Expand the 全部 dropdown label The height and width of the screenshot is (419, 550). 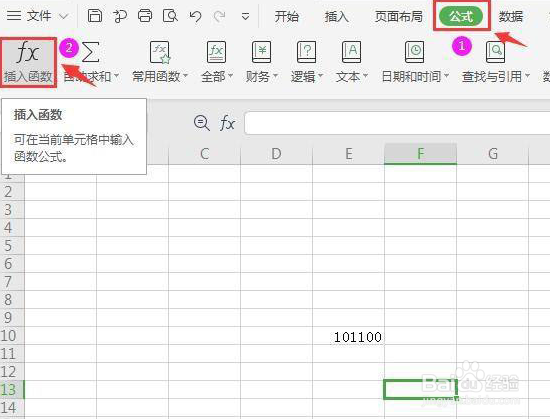(216, 76)
